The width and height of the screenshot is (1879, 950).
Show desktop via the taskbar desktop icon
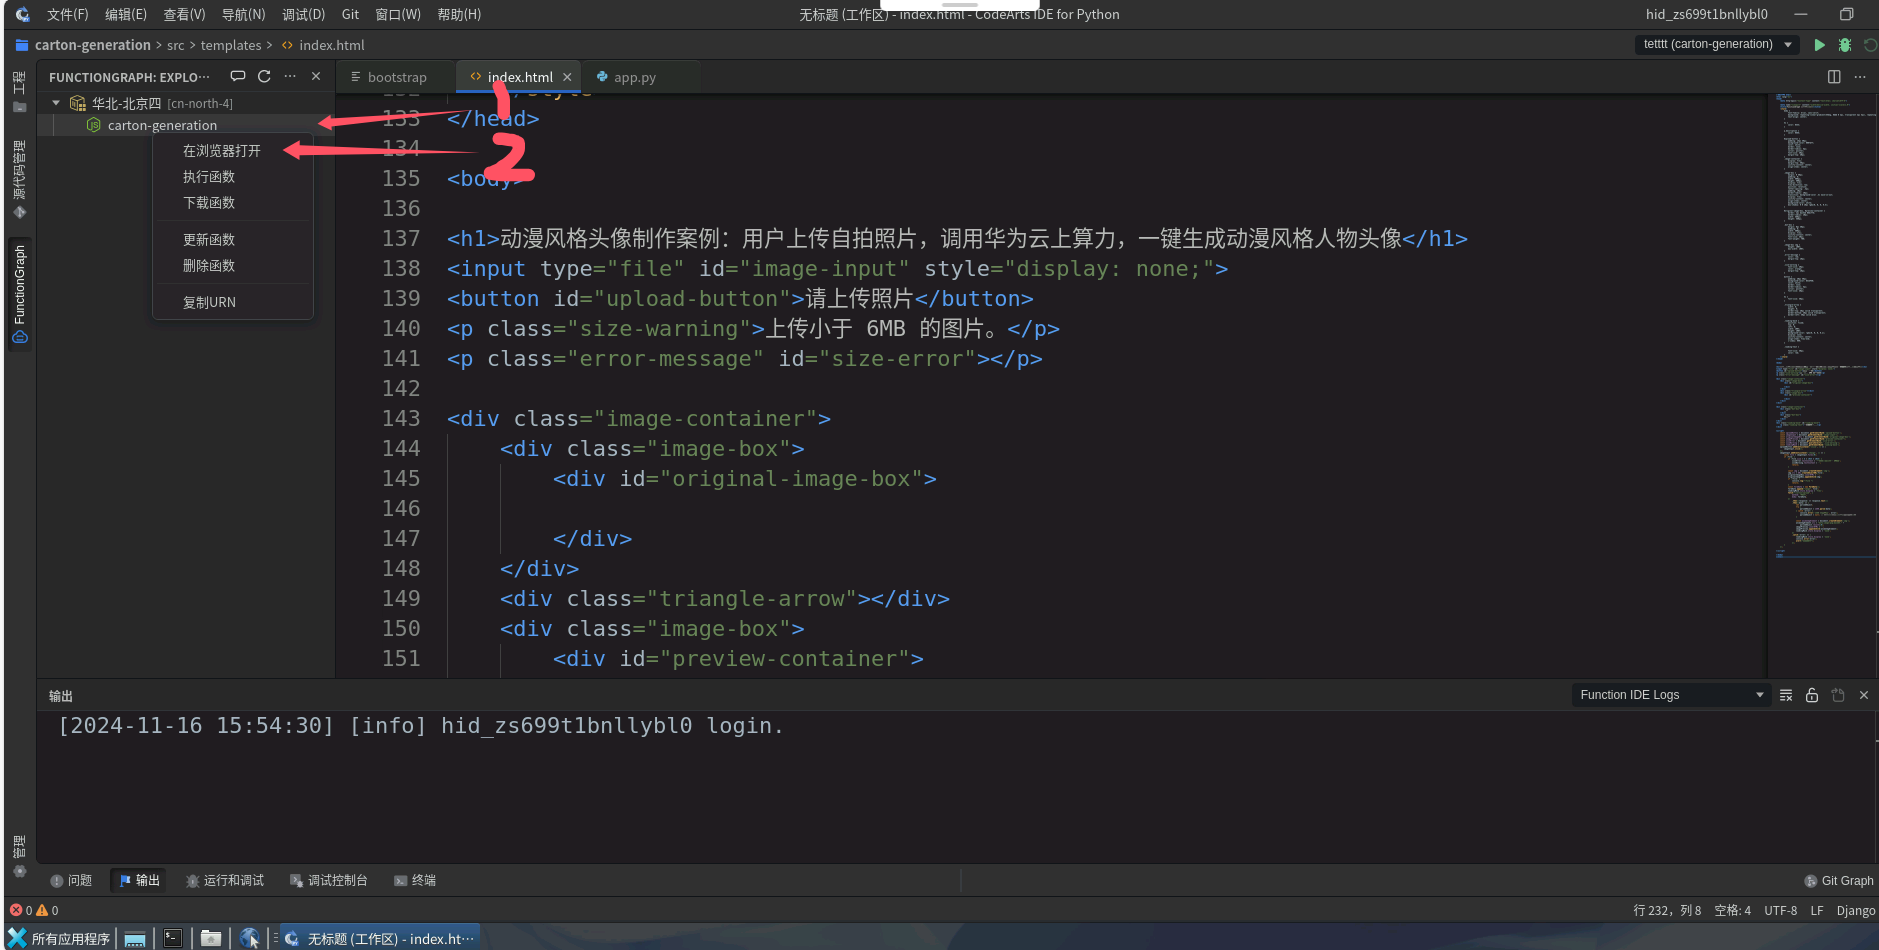coord(135,938)
